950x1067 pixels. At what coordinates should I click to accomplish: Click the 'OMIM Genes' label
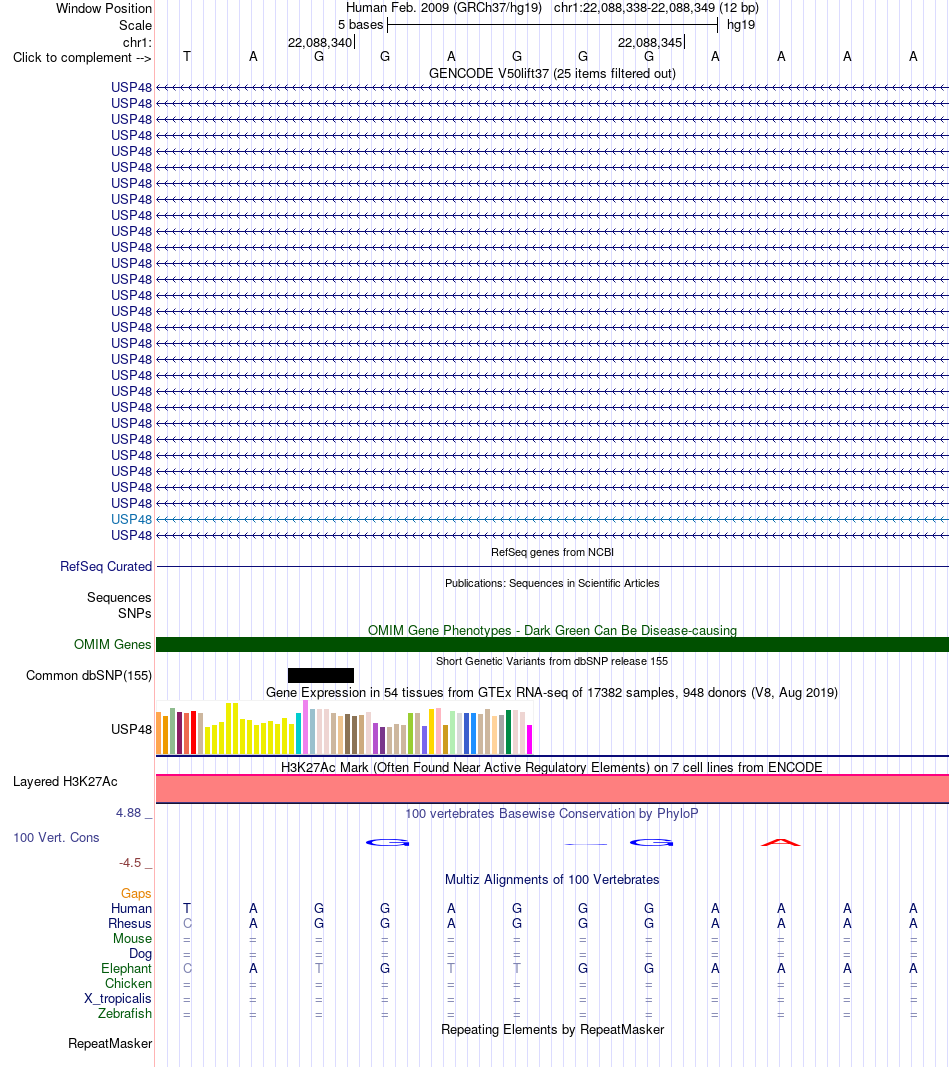pyautogui.click(x=112, y=644)
